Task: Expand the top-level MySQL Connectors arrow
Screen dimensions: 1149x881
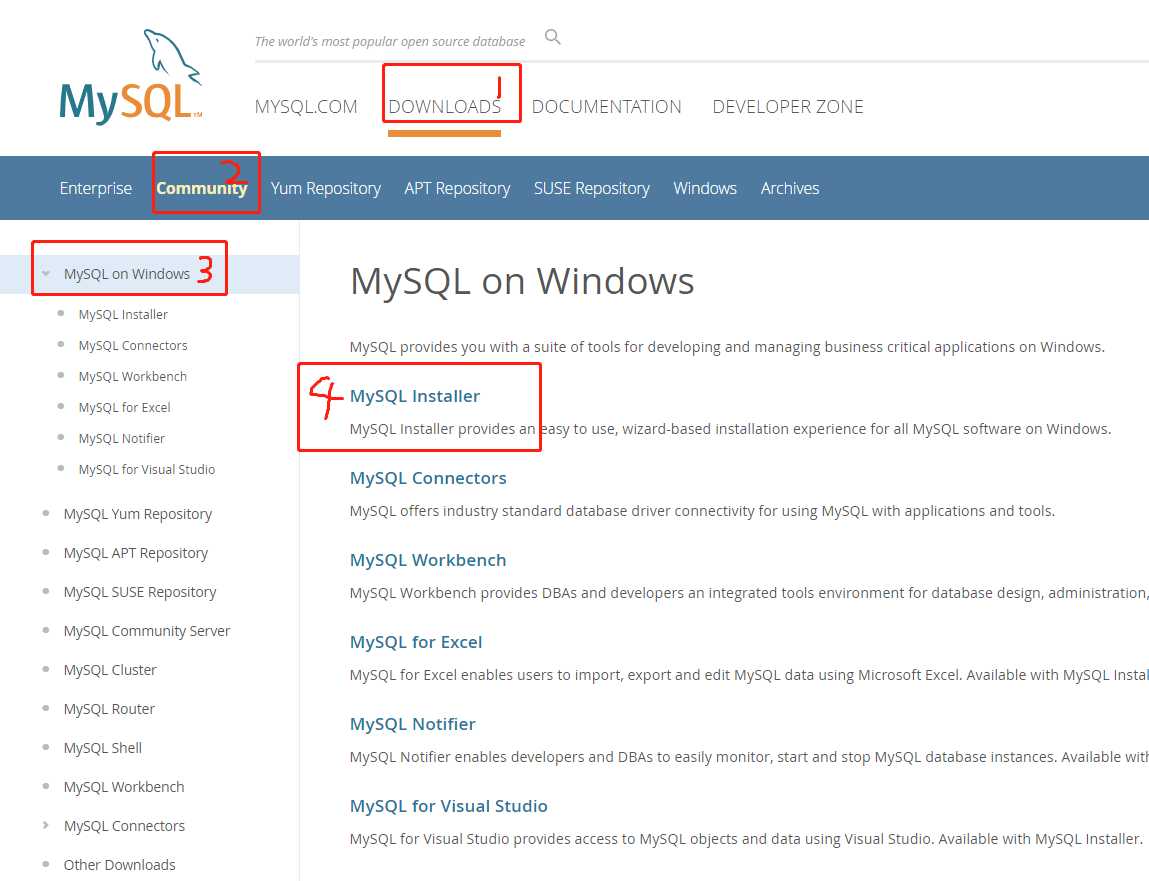Action: (45, 825)
